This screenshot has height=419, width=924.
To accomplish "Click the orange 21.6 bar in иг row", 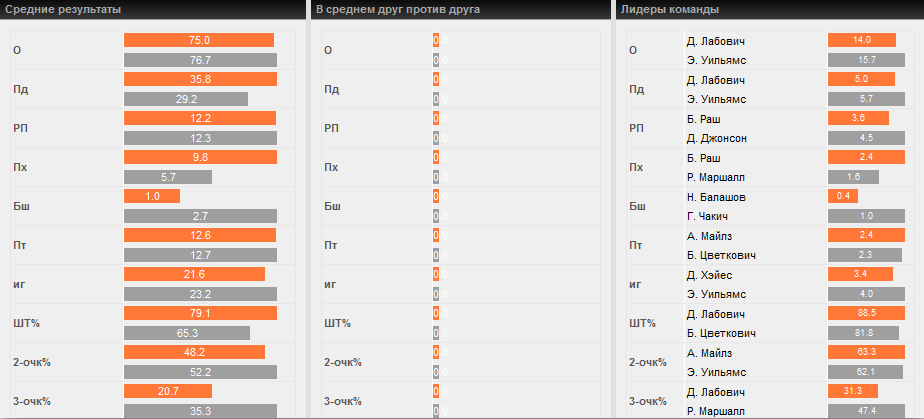I will tap(194, 274).
